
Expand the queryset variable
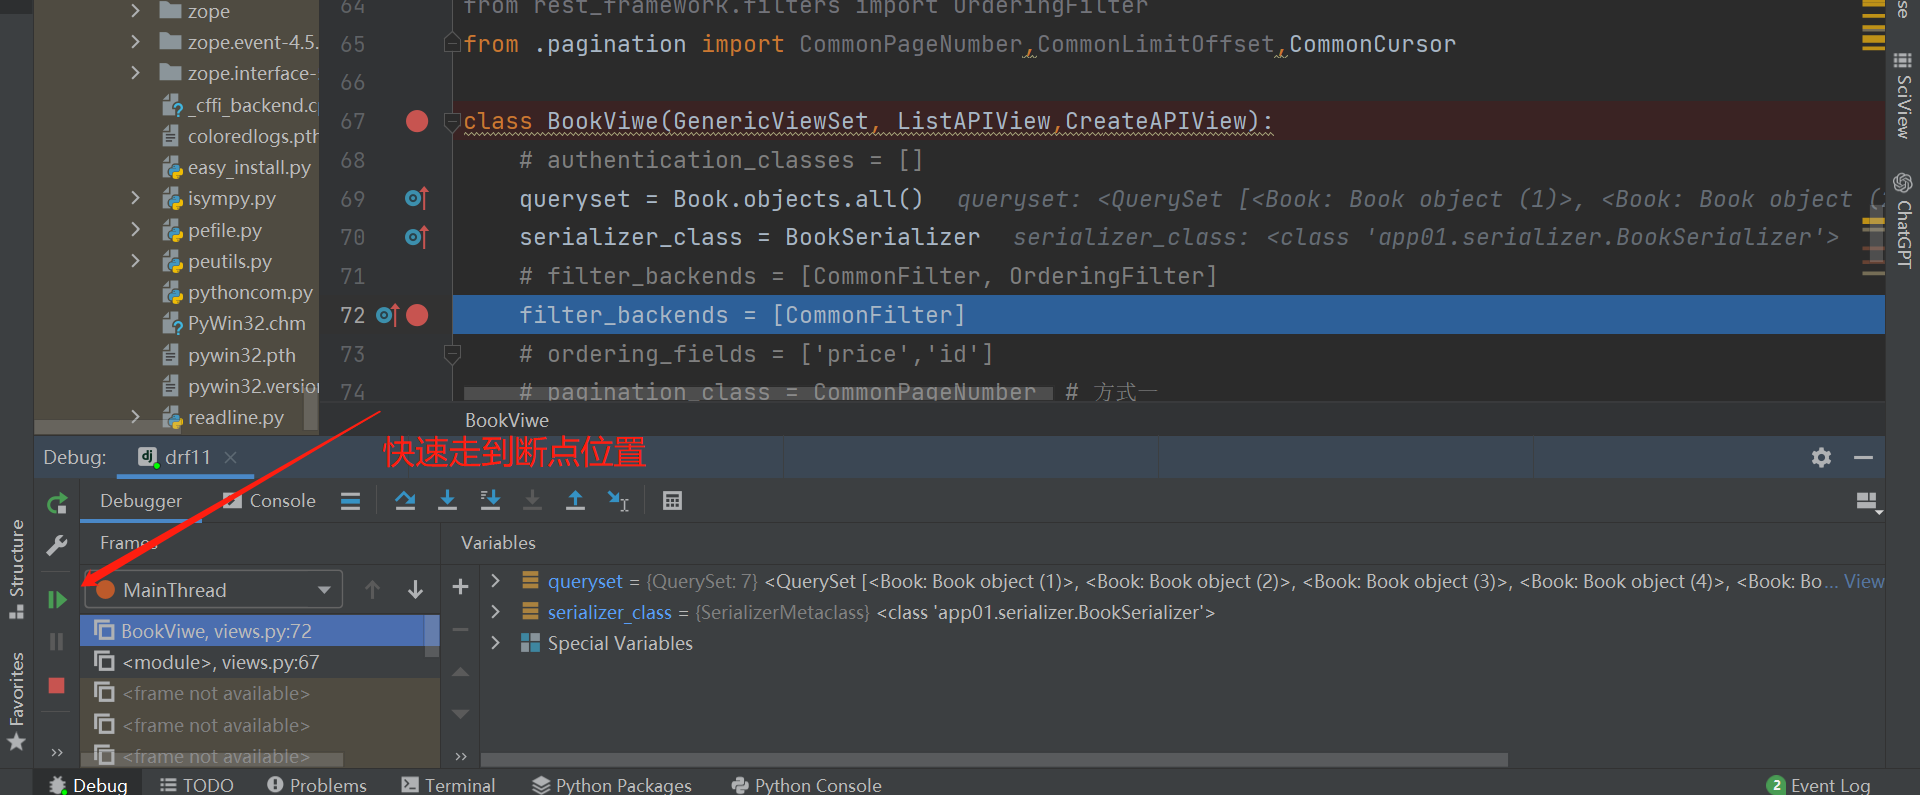[495, 581]
